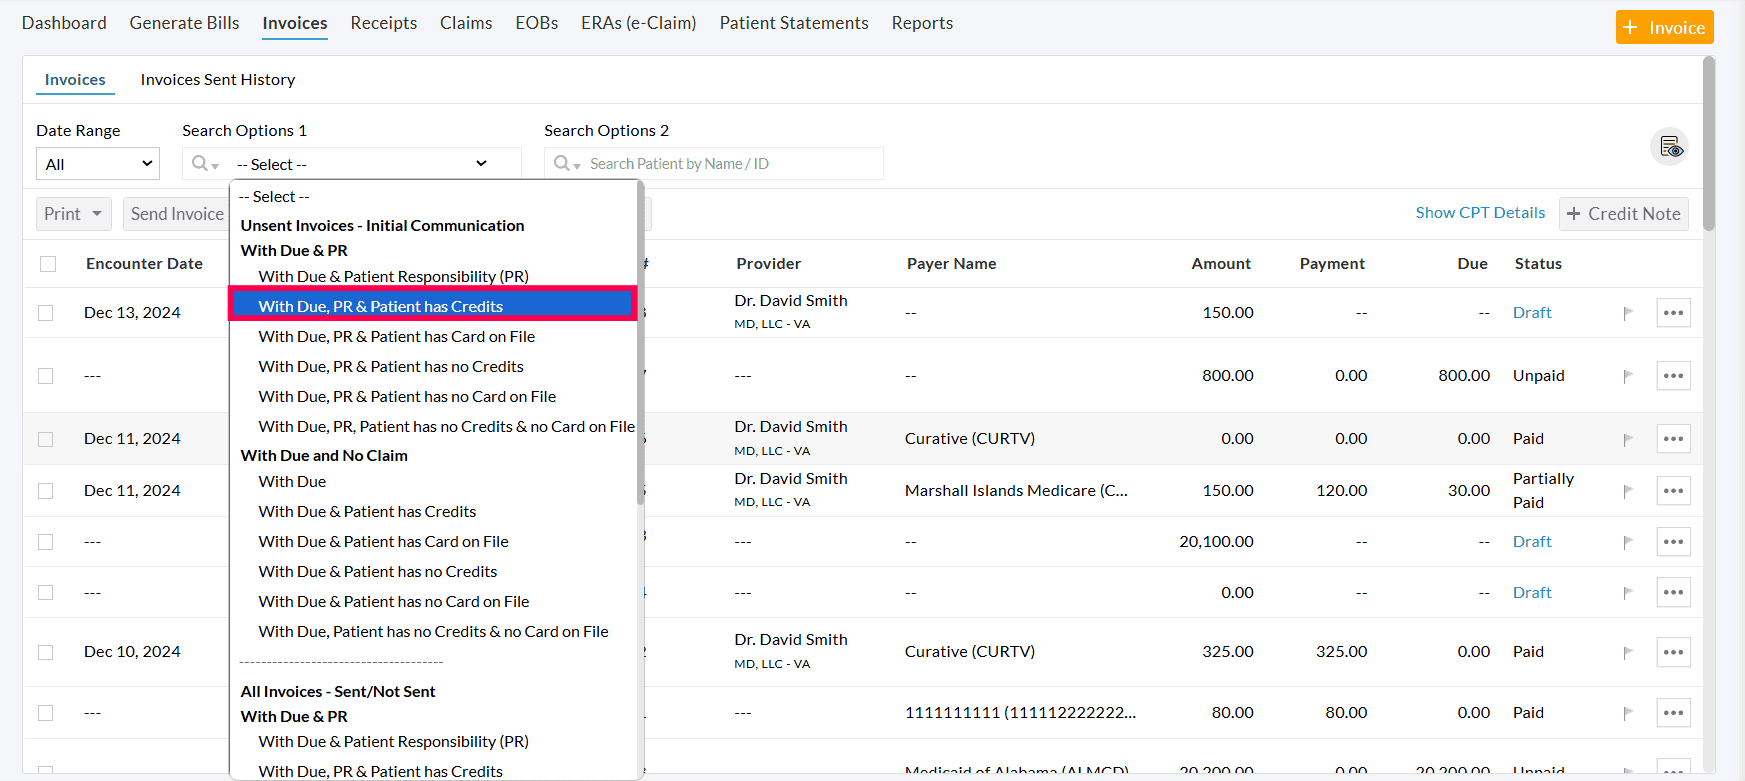The width and height of the screenshot is (1745, 781).
Task: Click Show CPT Details link
Action: (x=1479, y=213)
